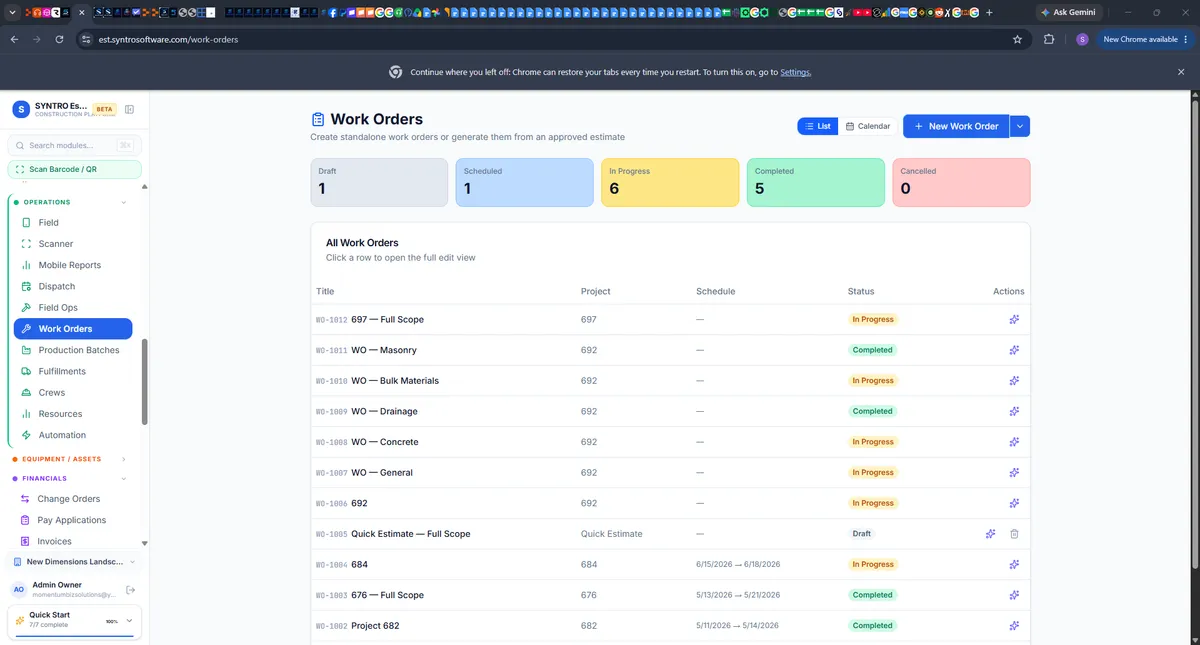
Task: Filter by the Draft status card
Action: (379, 182)
